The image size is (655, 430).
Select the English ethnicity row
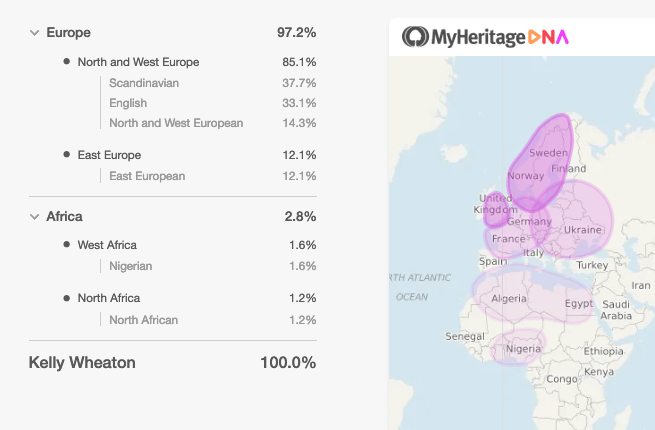[x=128, y=103]
